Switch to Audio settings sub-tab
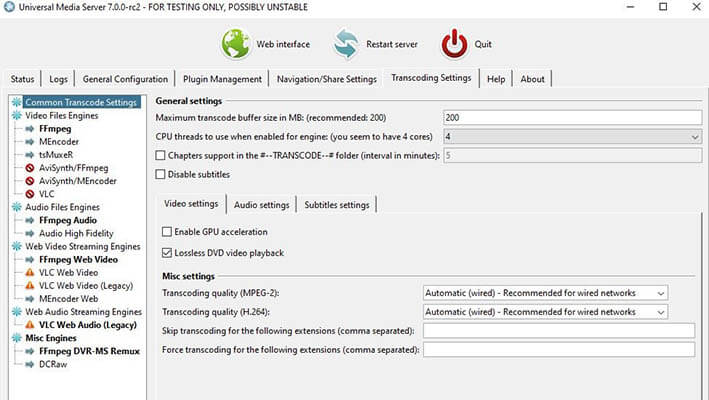The image size is (709, 400). tap(261, 205)
